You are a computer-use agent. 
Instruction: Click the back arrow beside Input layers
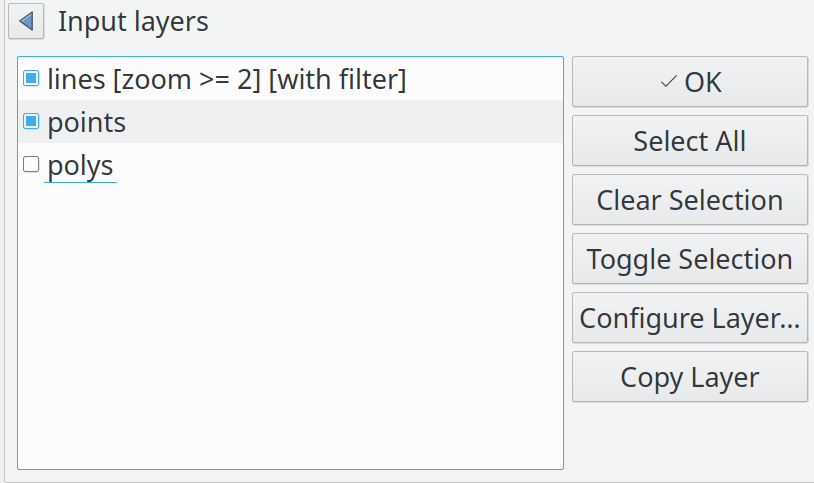pos(27,21)
